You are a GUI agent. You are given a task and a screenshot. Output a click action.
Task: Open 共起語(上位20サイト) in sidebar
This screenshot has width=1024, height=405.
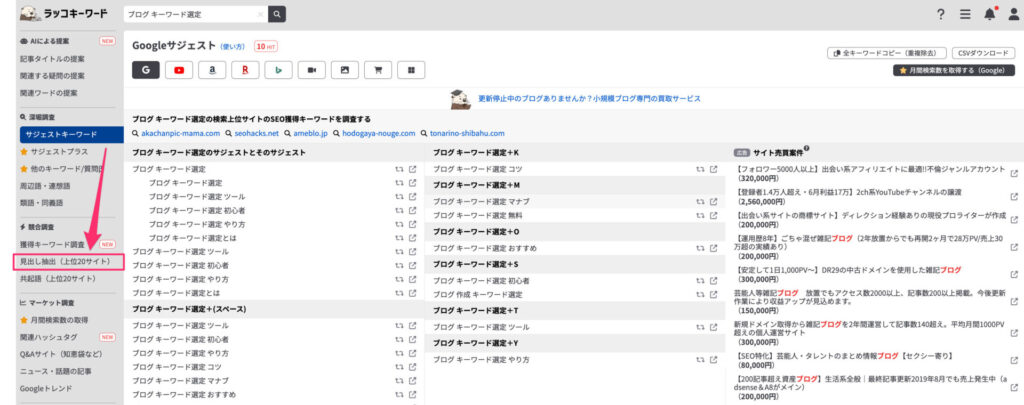pyautogui.click(x=57, y=279)
